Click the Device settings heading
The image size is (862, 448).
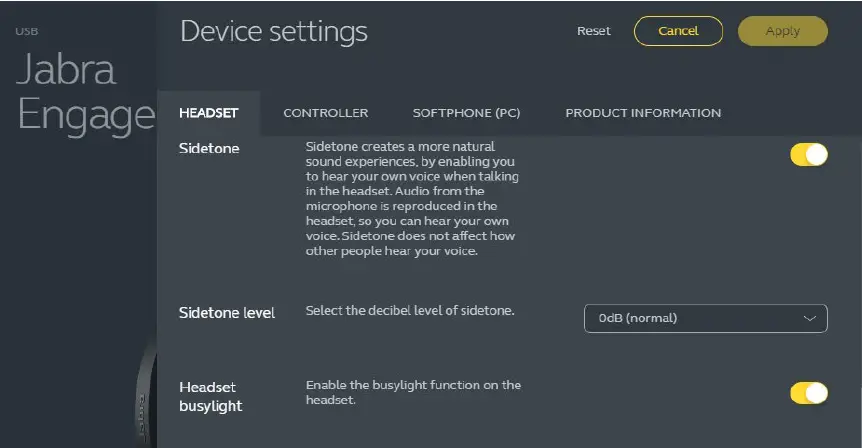point(273,32)
